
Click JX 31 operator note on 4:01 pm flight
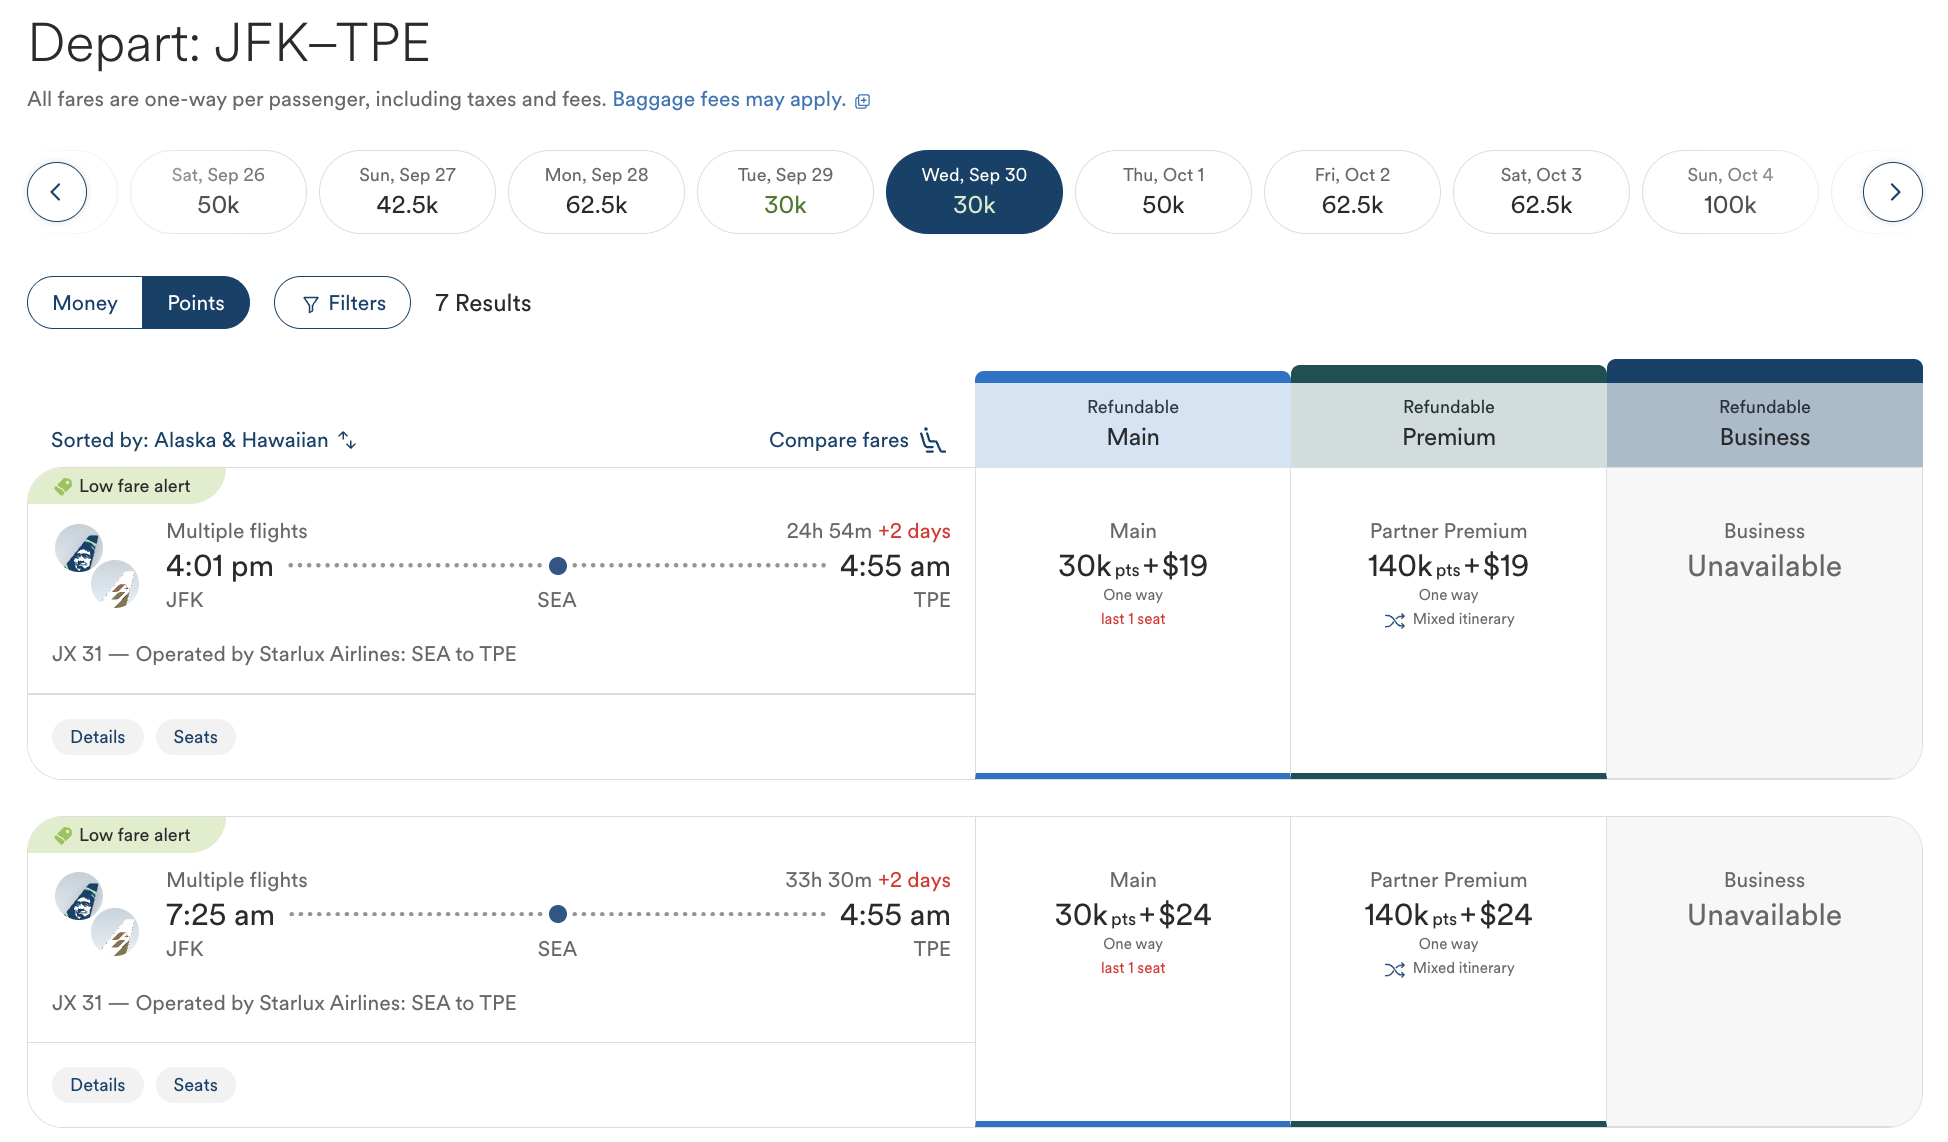pyautogui.click(x=284, y=654)
